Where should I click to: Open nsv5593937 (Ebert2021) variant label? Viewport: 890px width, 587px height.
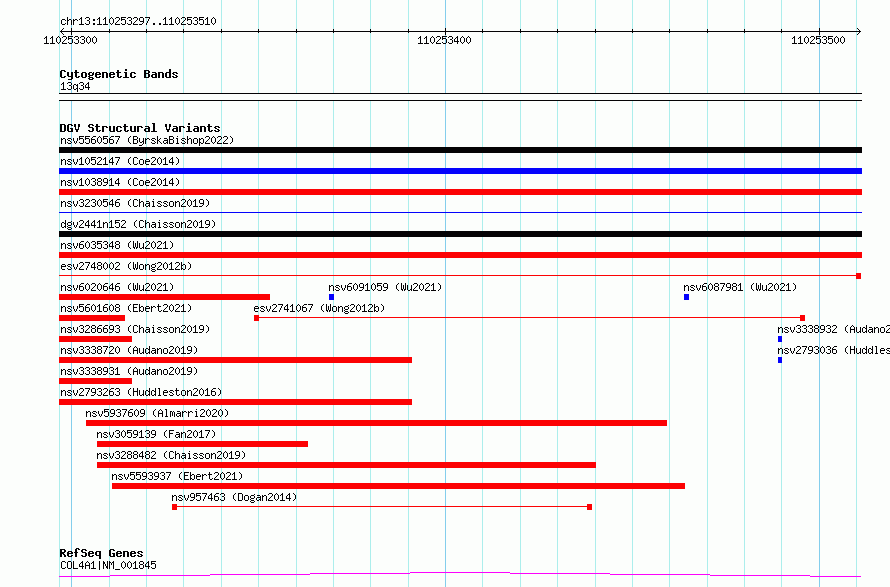click(177, 476)
